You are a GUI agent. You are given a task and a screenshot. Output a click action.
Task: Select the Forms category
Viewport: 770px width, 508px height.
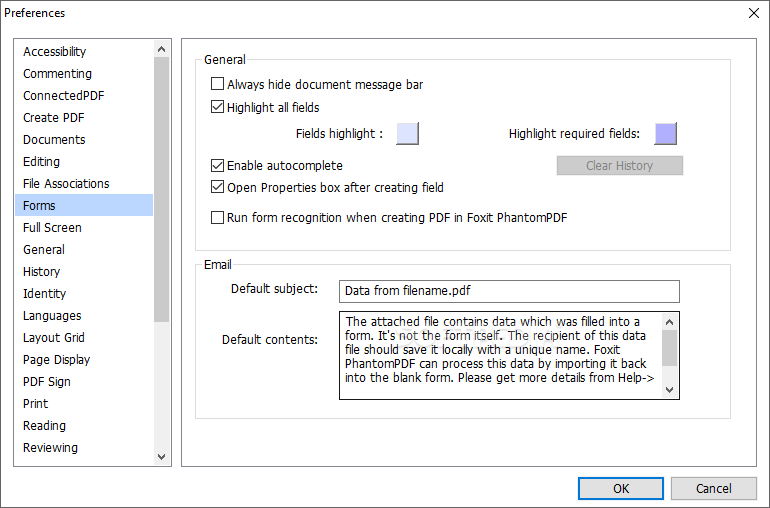coord(84,205)
